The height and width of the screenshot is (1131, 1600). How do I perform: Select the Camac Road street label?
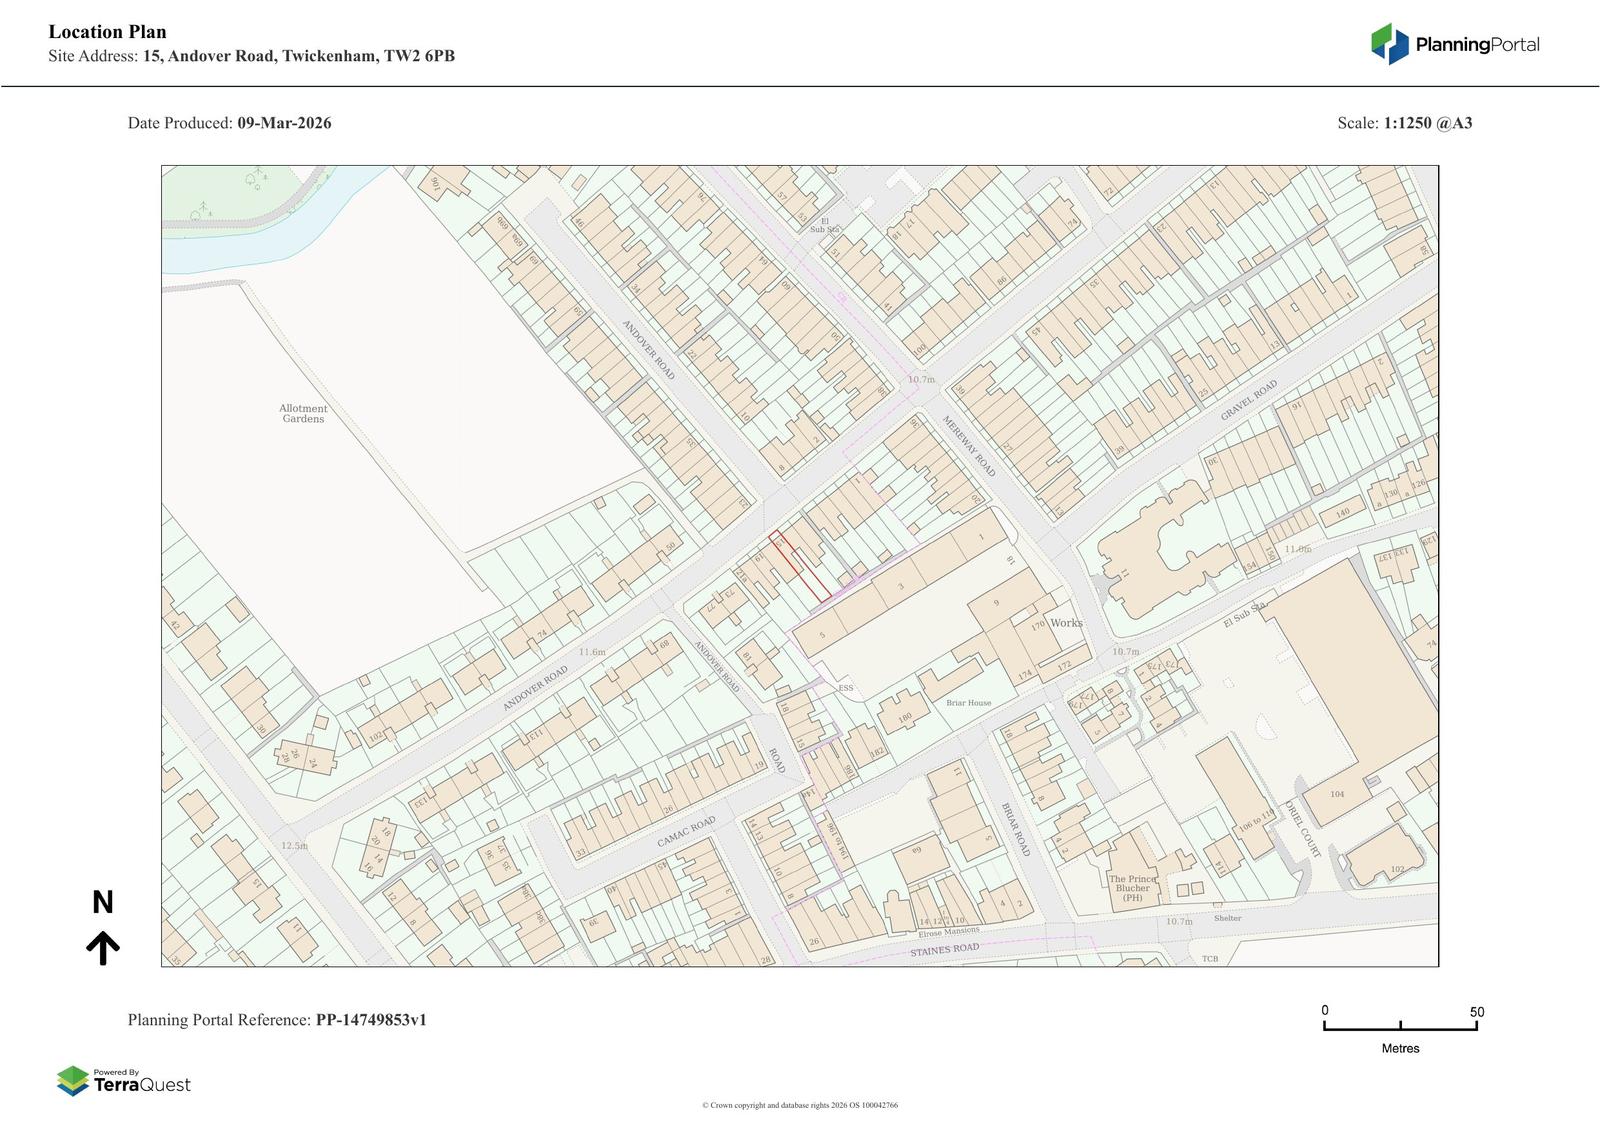[x=686, y=833]
